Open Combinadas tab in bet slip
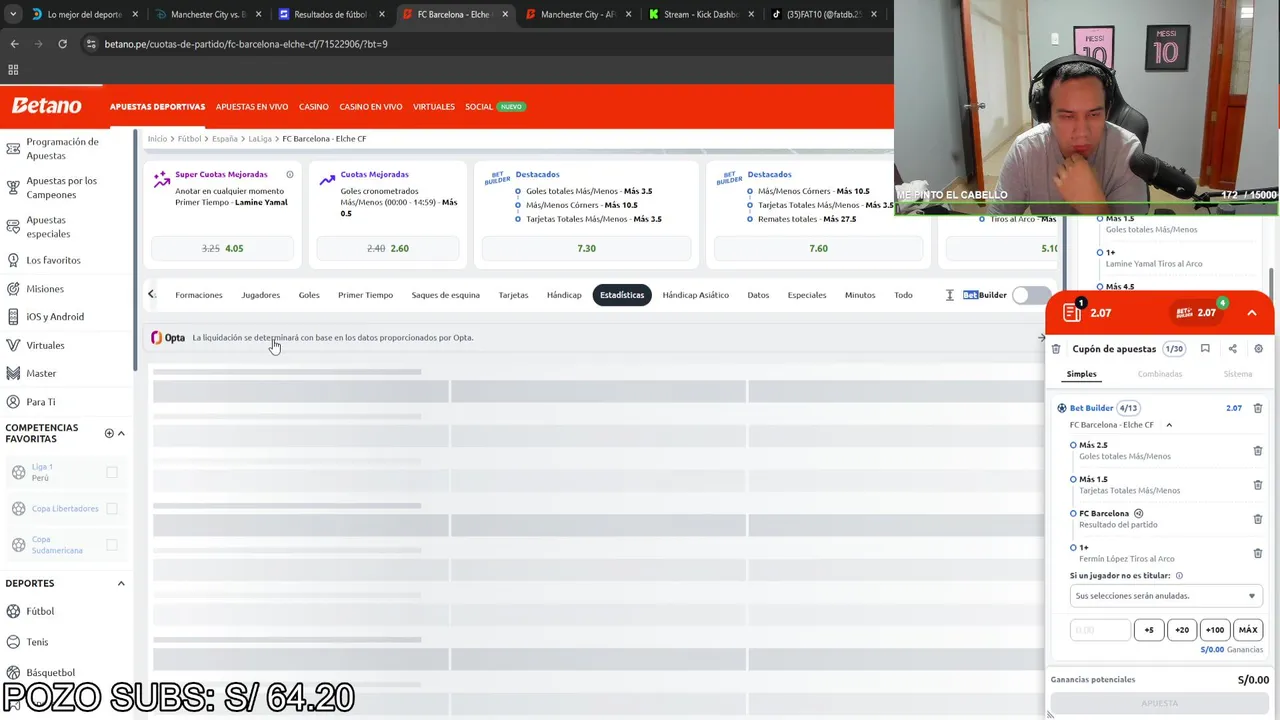Screen dimensions: 1280x720 point(1160,374)
